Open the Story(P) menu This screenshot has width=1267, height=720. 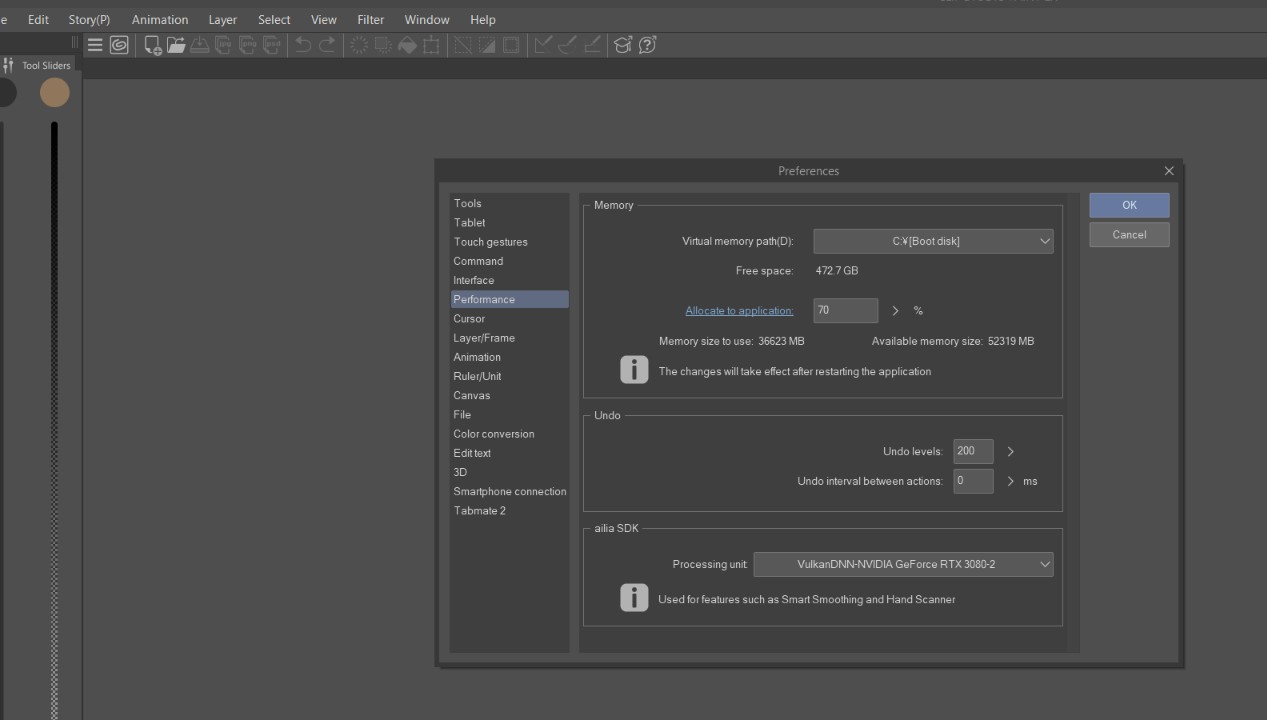[x=89, y=19]
